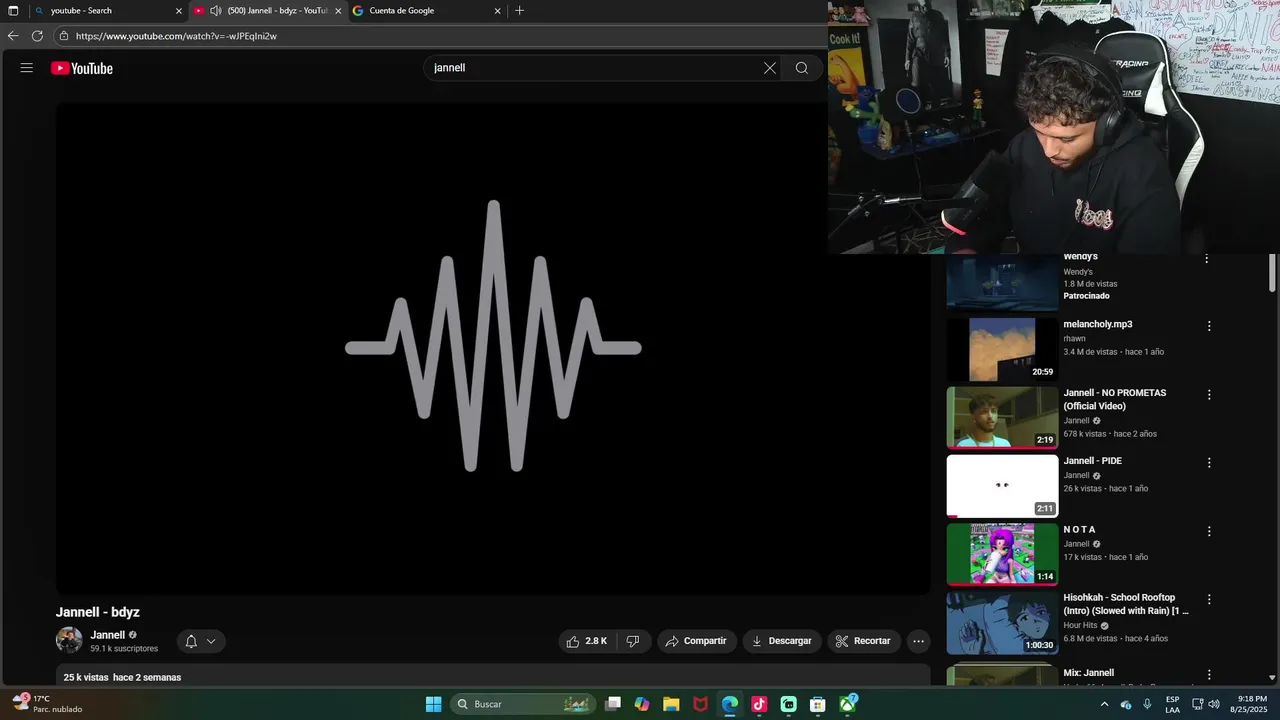1280x720 pixels.
Task: Click the Windows Buscar search box
Action: pos(522,704)
